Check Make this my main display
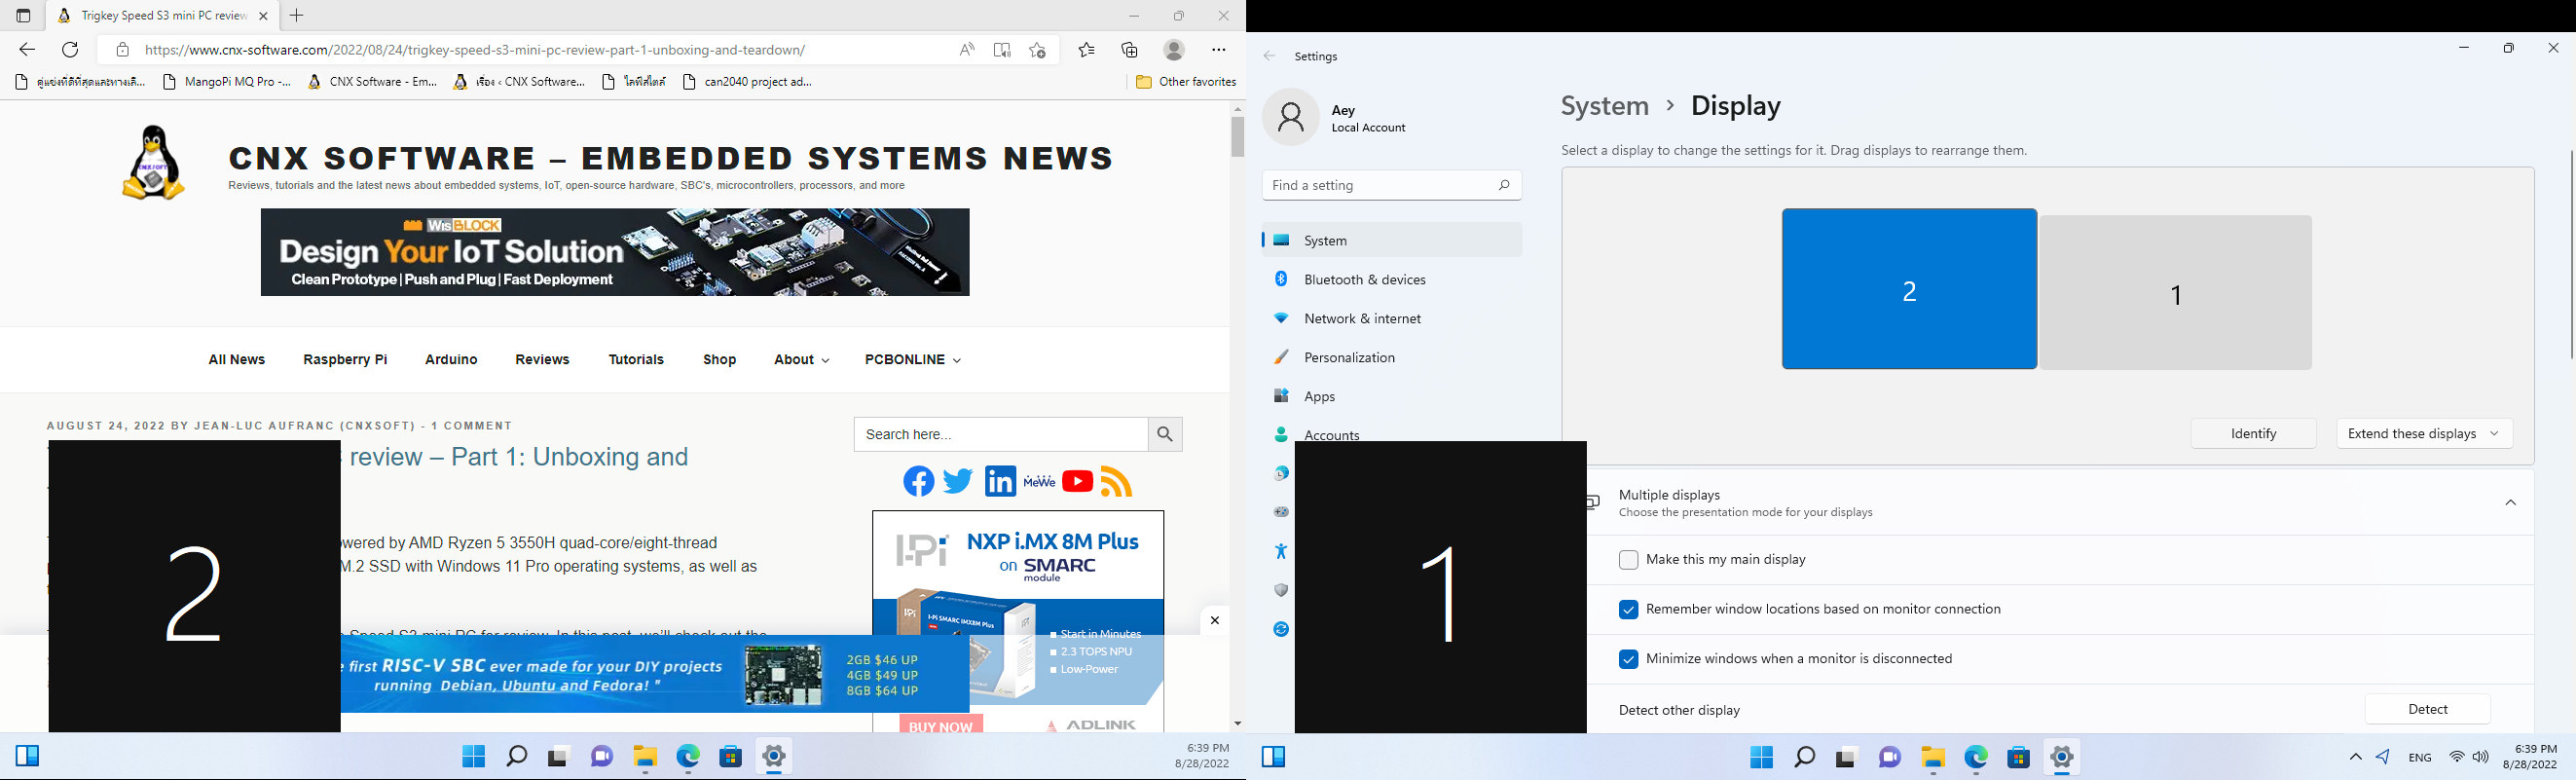This screenshot has width=2576, height=780. [1628, 560]
